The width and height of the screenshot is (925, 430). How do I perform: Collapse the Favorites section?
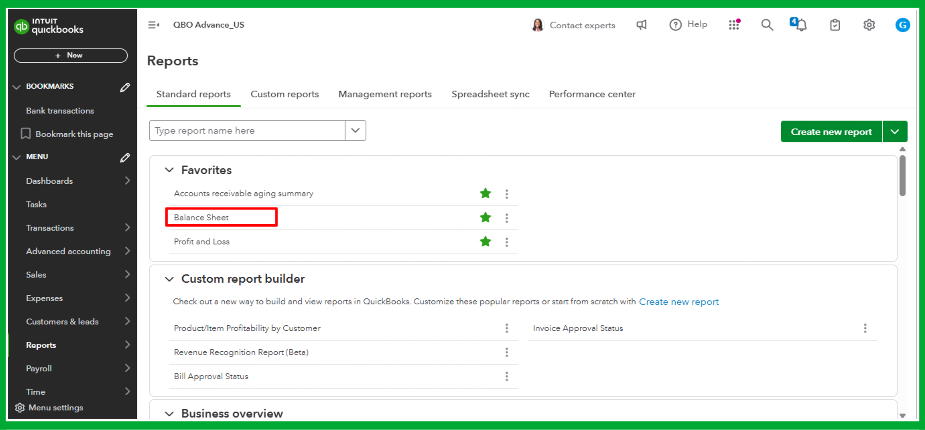168,170
